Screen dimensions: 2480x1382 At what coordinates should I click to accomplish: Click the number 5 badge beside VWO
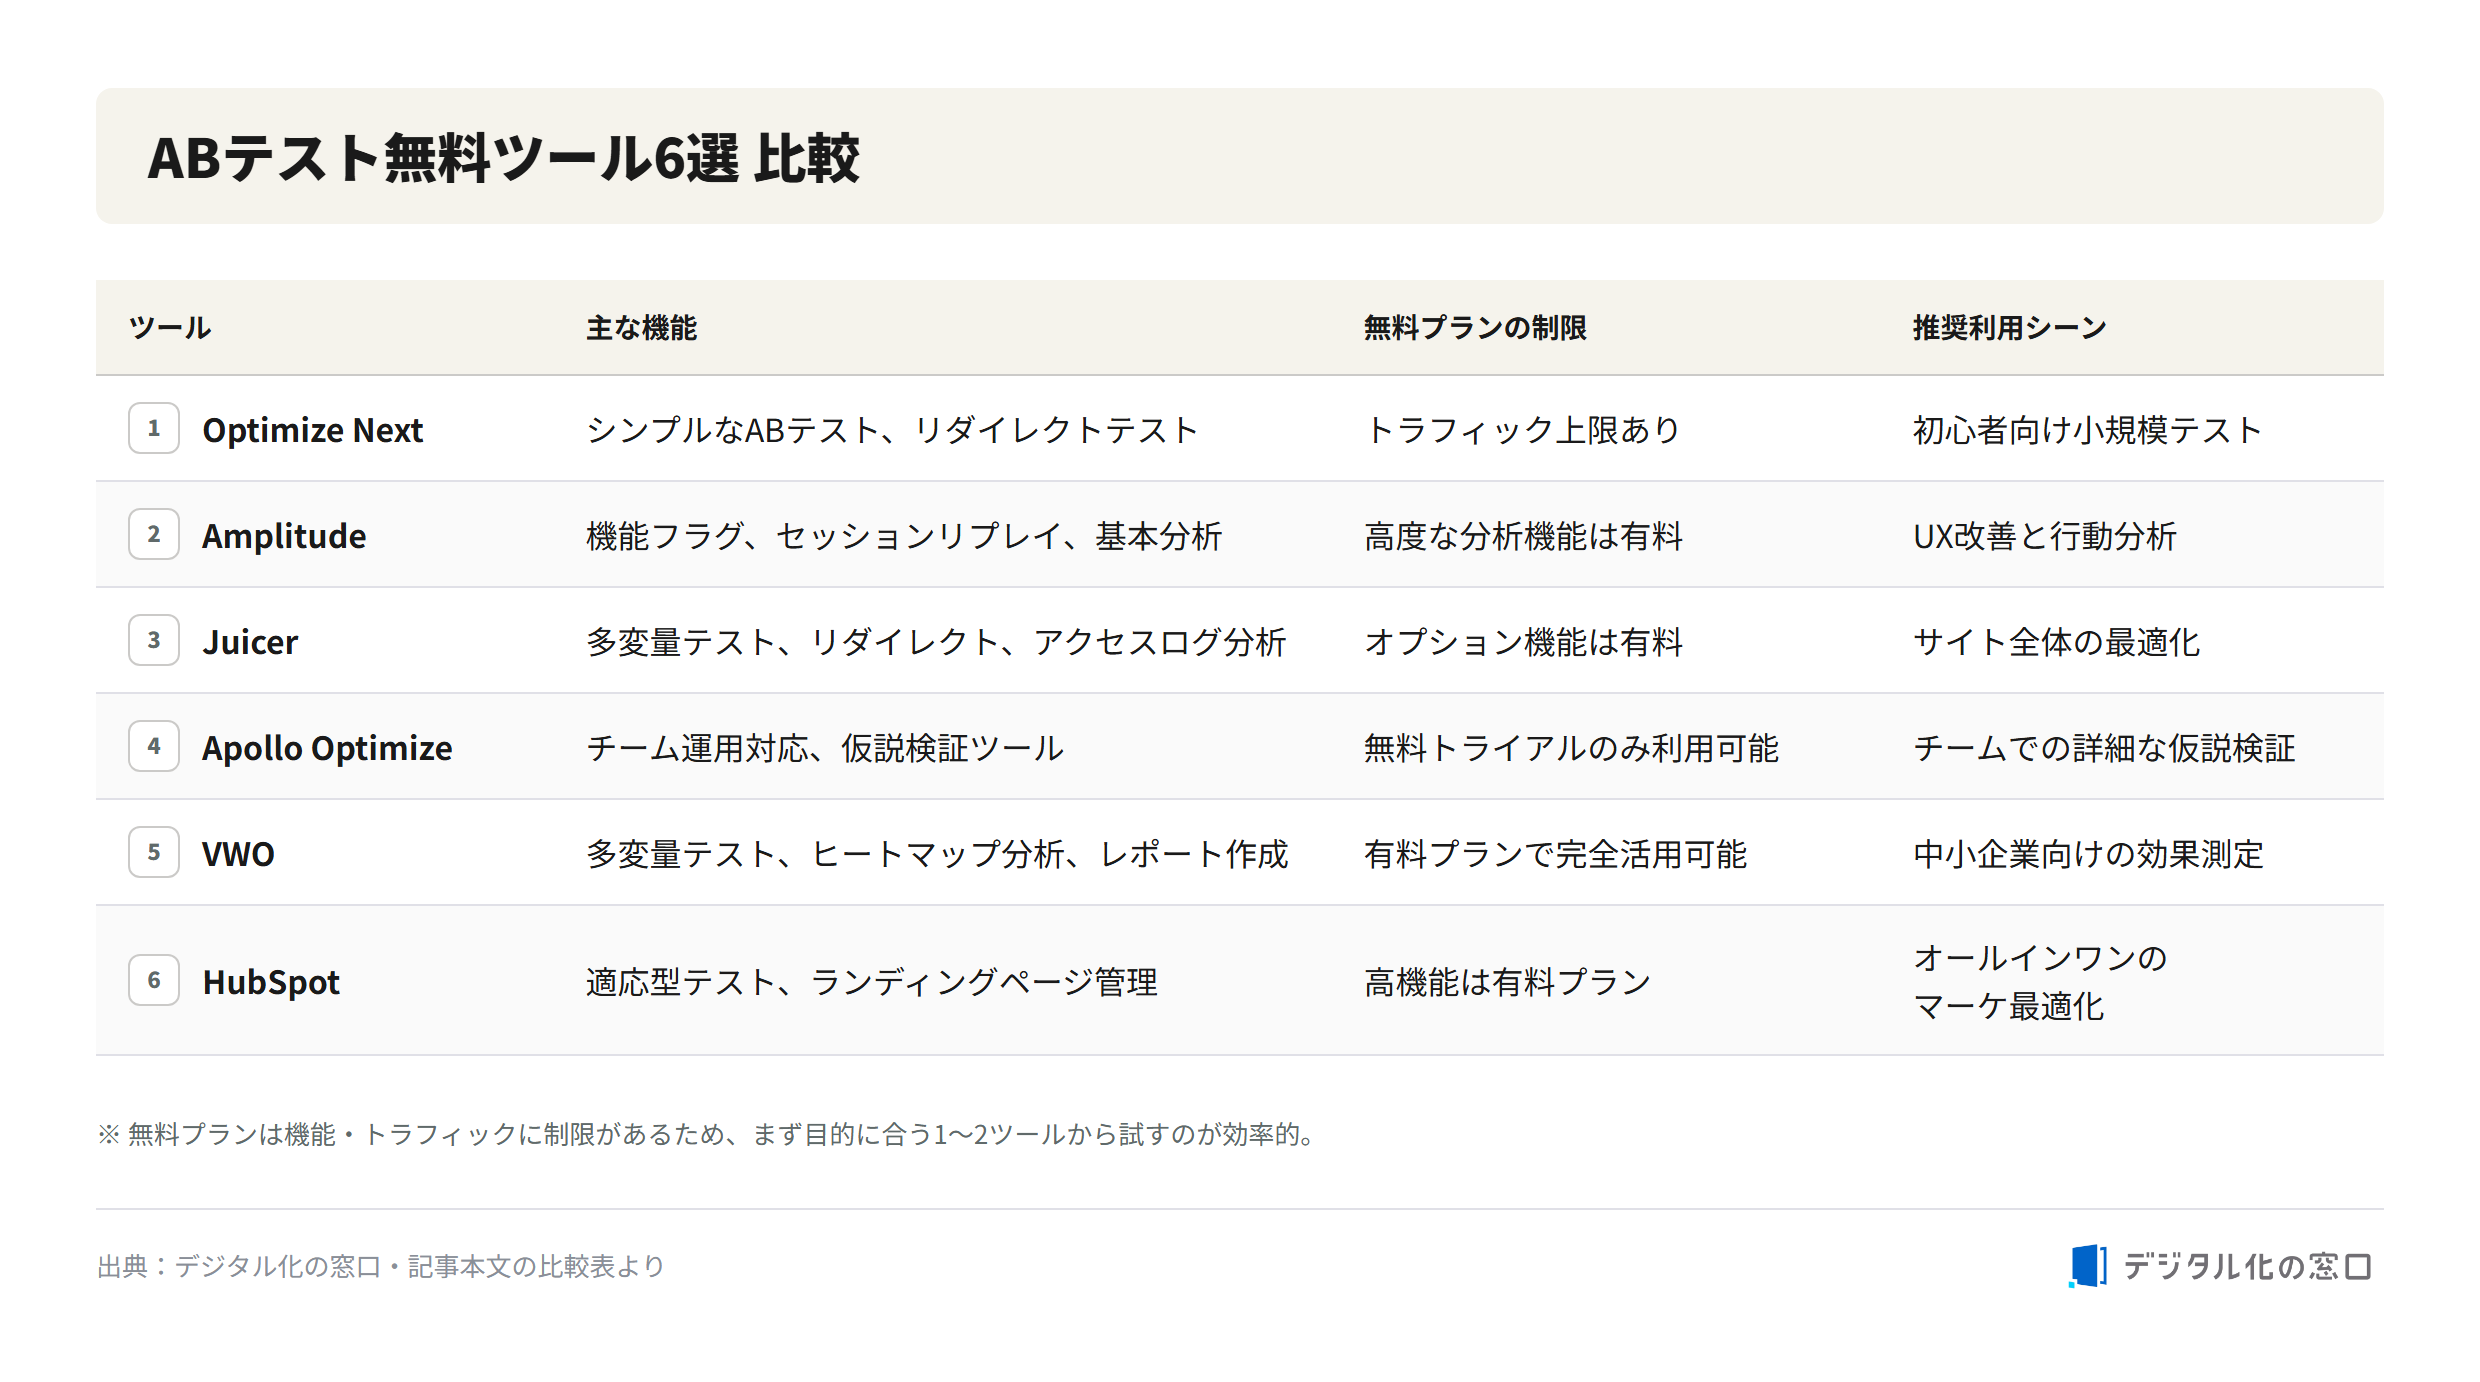(x=154, y=852)
